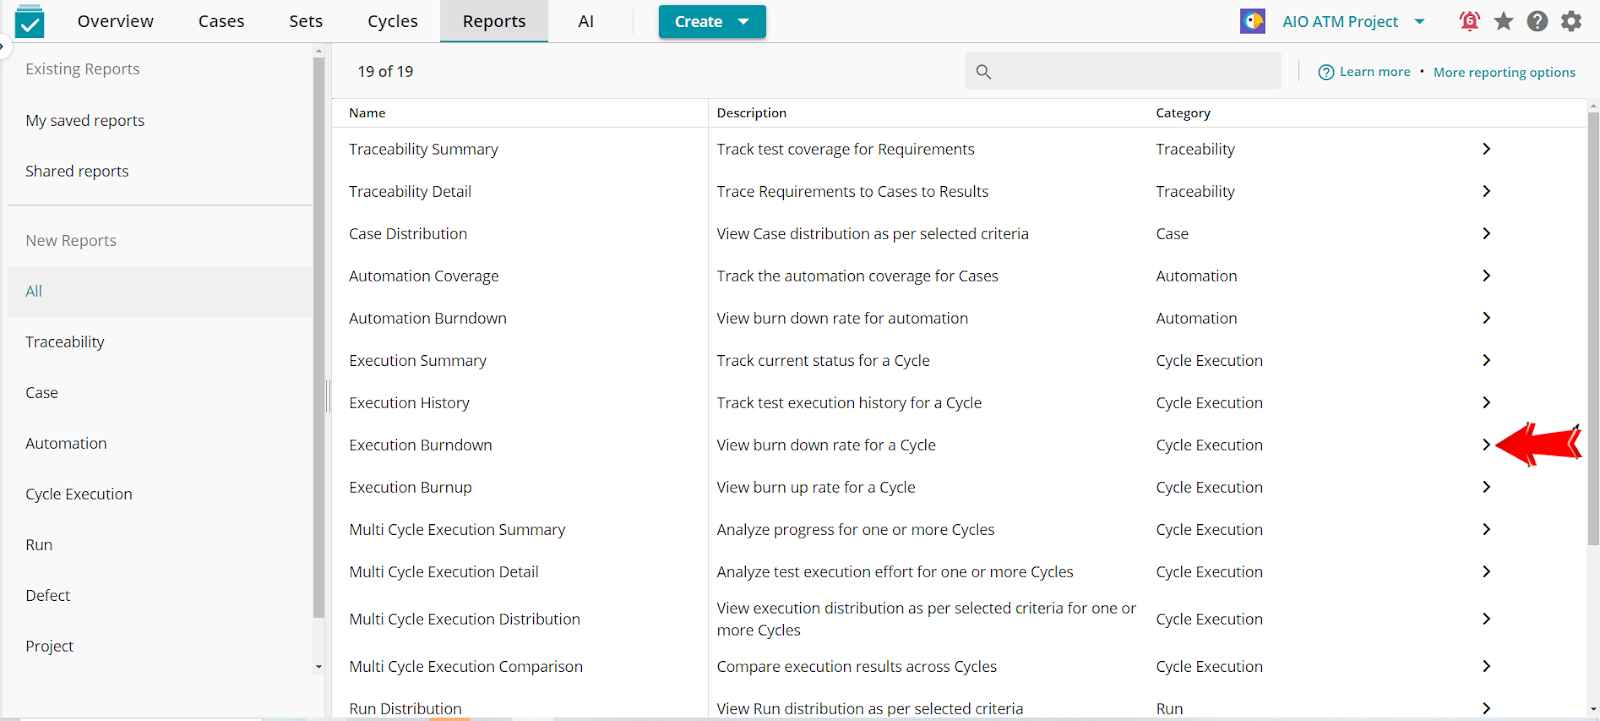The height and width of the screenshot is (721, 1600).
Task: Open Multi Cycle Execution Detail chevron
Action: point(1486,572)
